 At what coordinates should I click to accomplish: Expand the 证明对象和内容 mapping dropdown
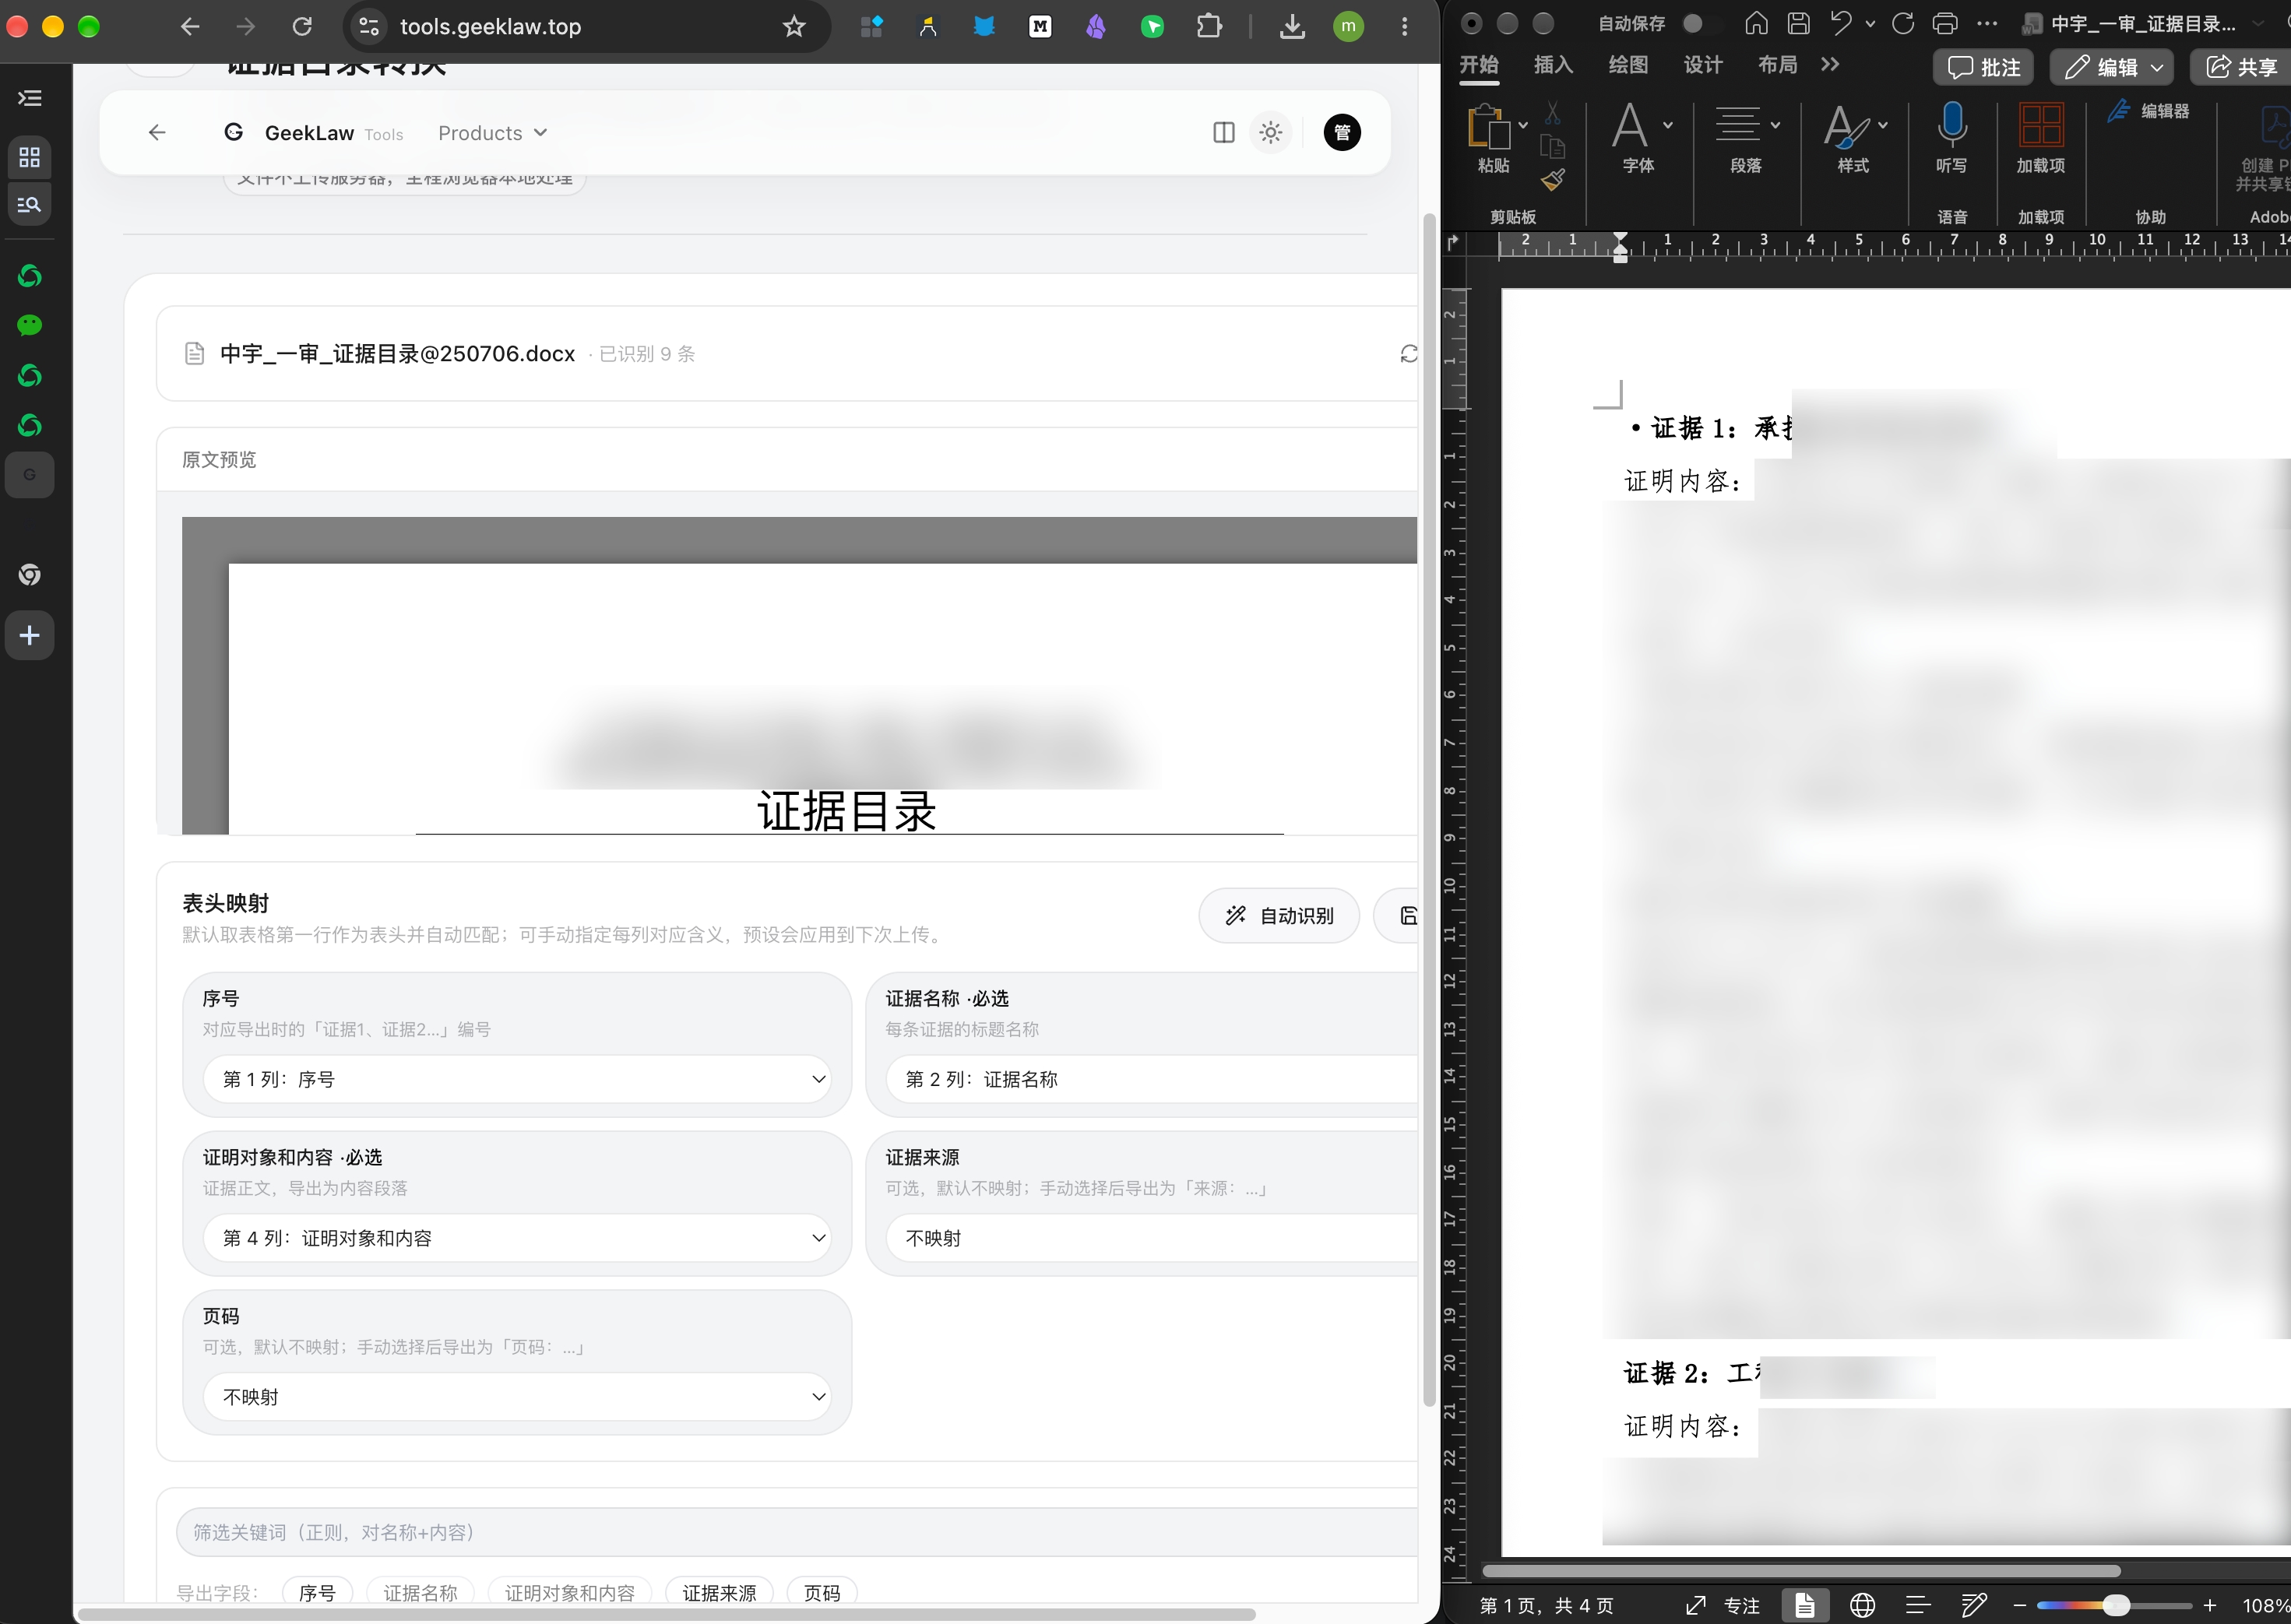(x=517, y=1238)
